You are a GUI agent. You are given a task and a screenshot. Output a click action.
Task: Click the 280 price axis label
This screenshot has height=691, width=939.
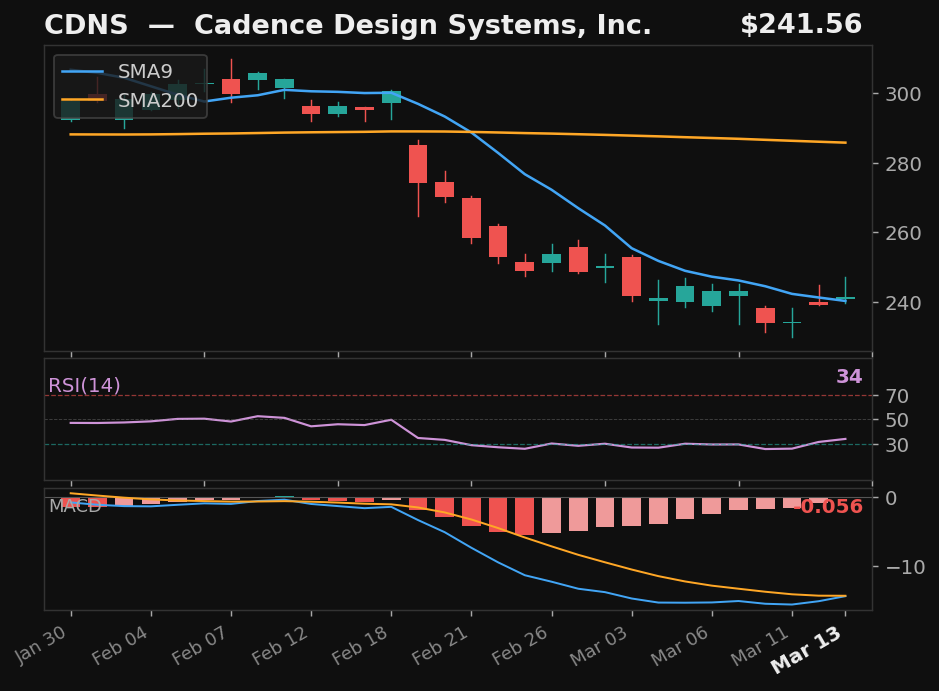903,163
